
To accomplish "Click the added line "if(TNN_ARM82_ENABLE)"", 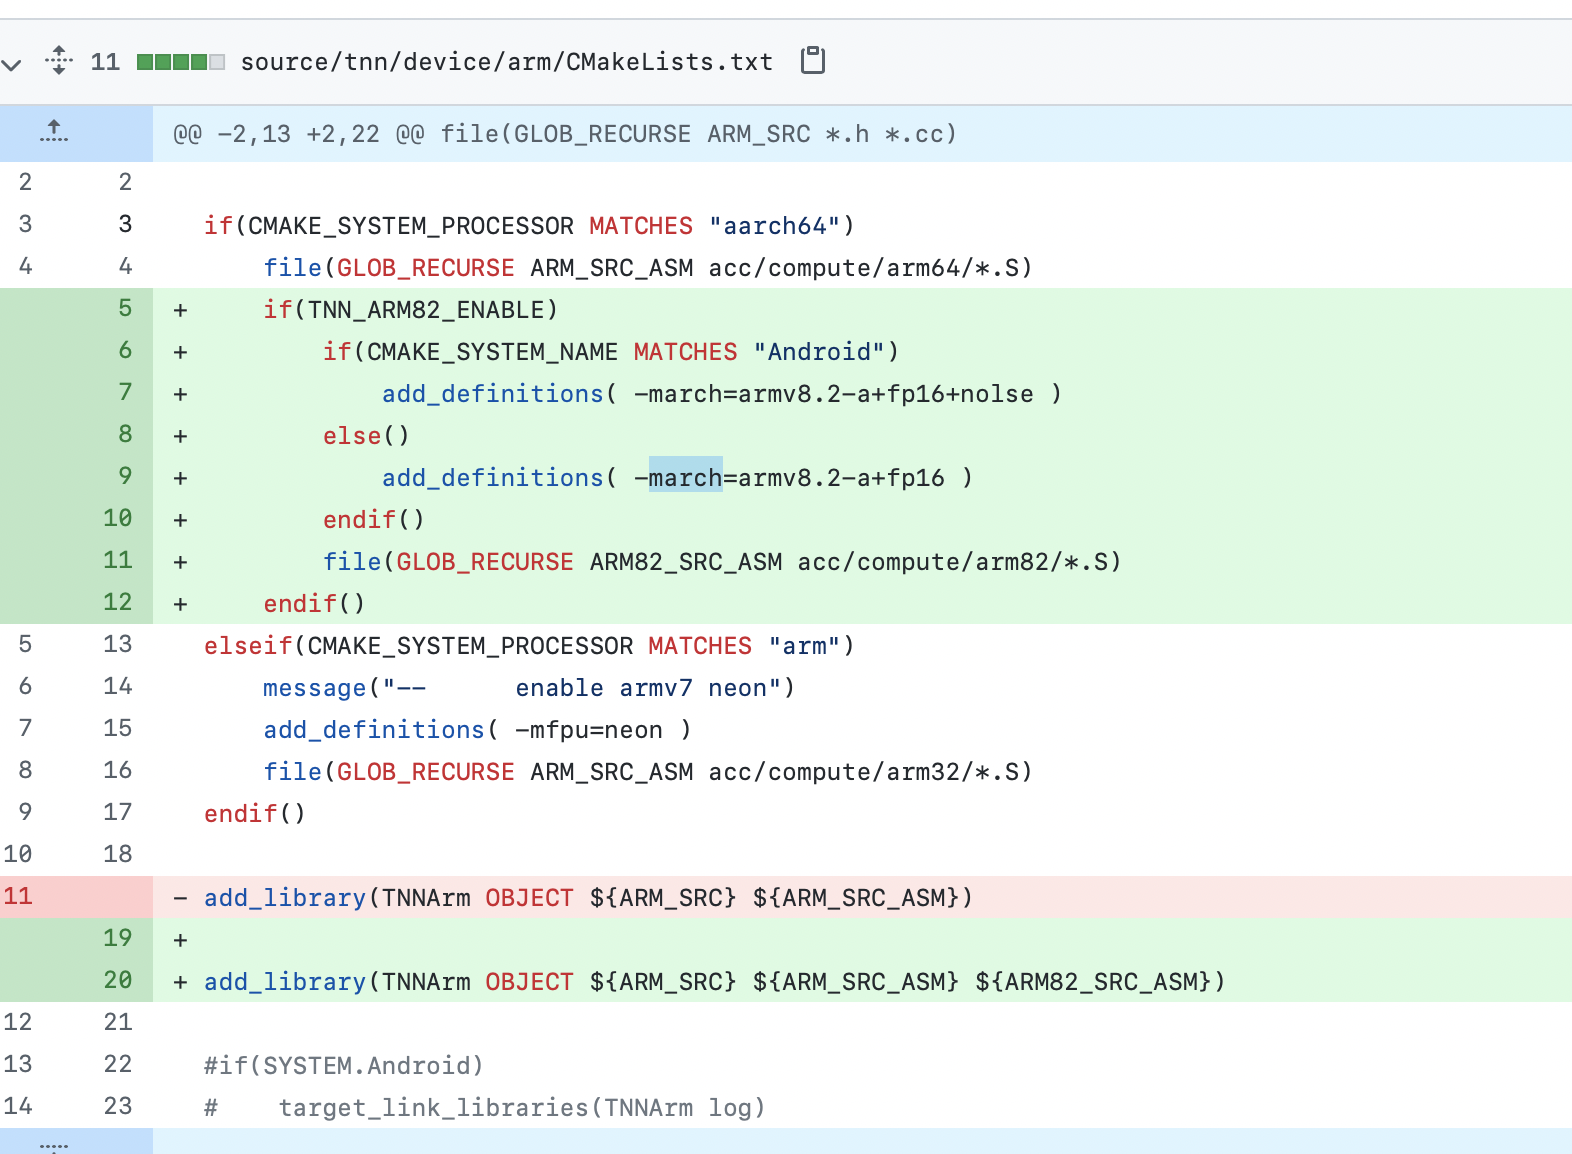I will [411, 310].
